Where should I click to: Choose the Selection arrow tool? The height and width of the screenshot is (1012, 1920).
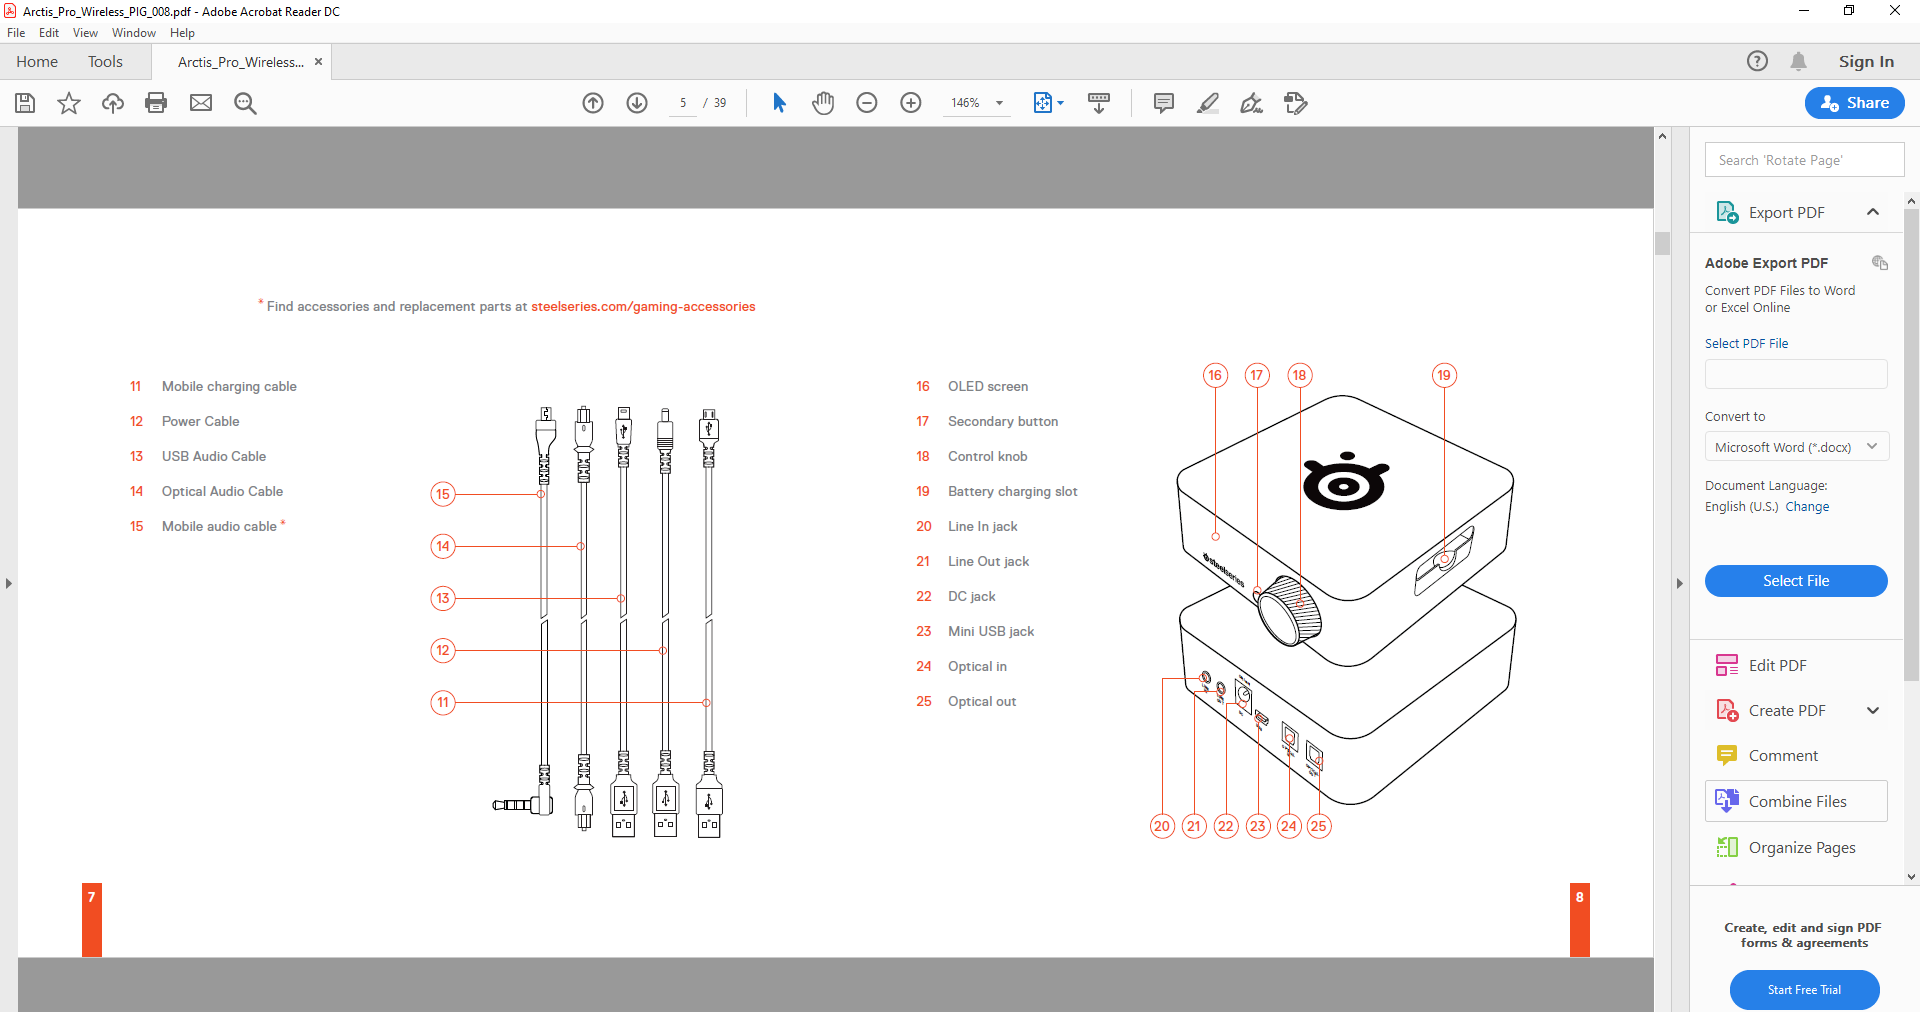coord(779,103)
